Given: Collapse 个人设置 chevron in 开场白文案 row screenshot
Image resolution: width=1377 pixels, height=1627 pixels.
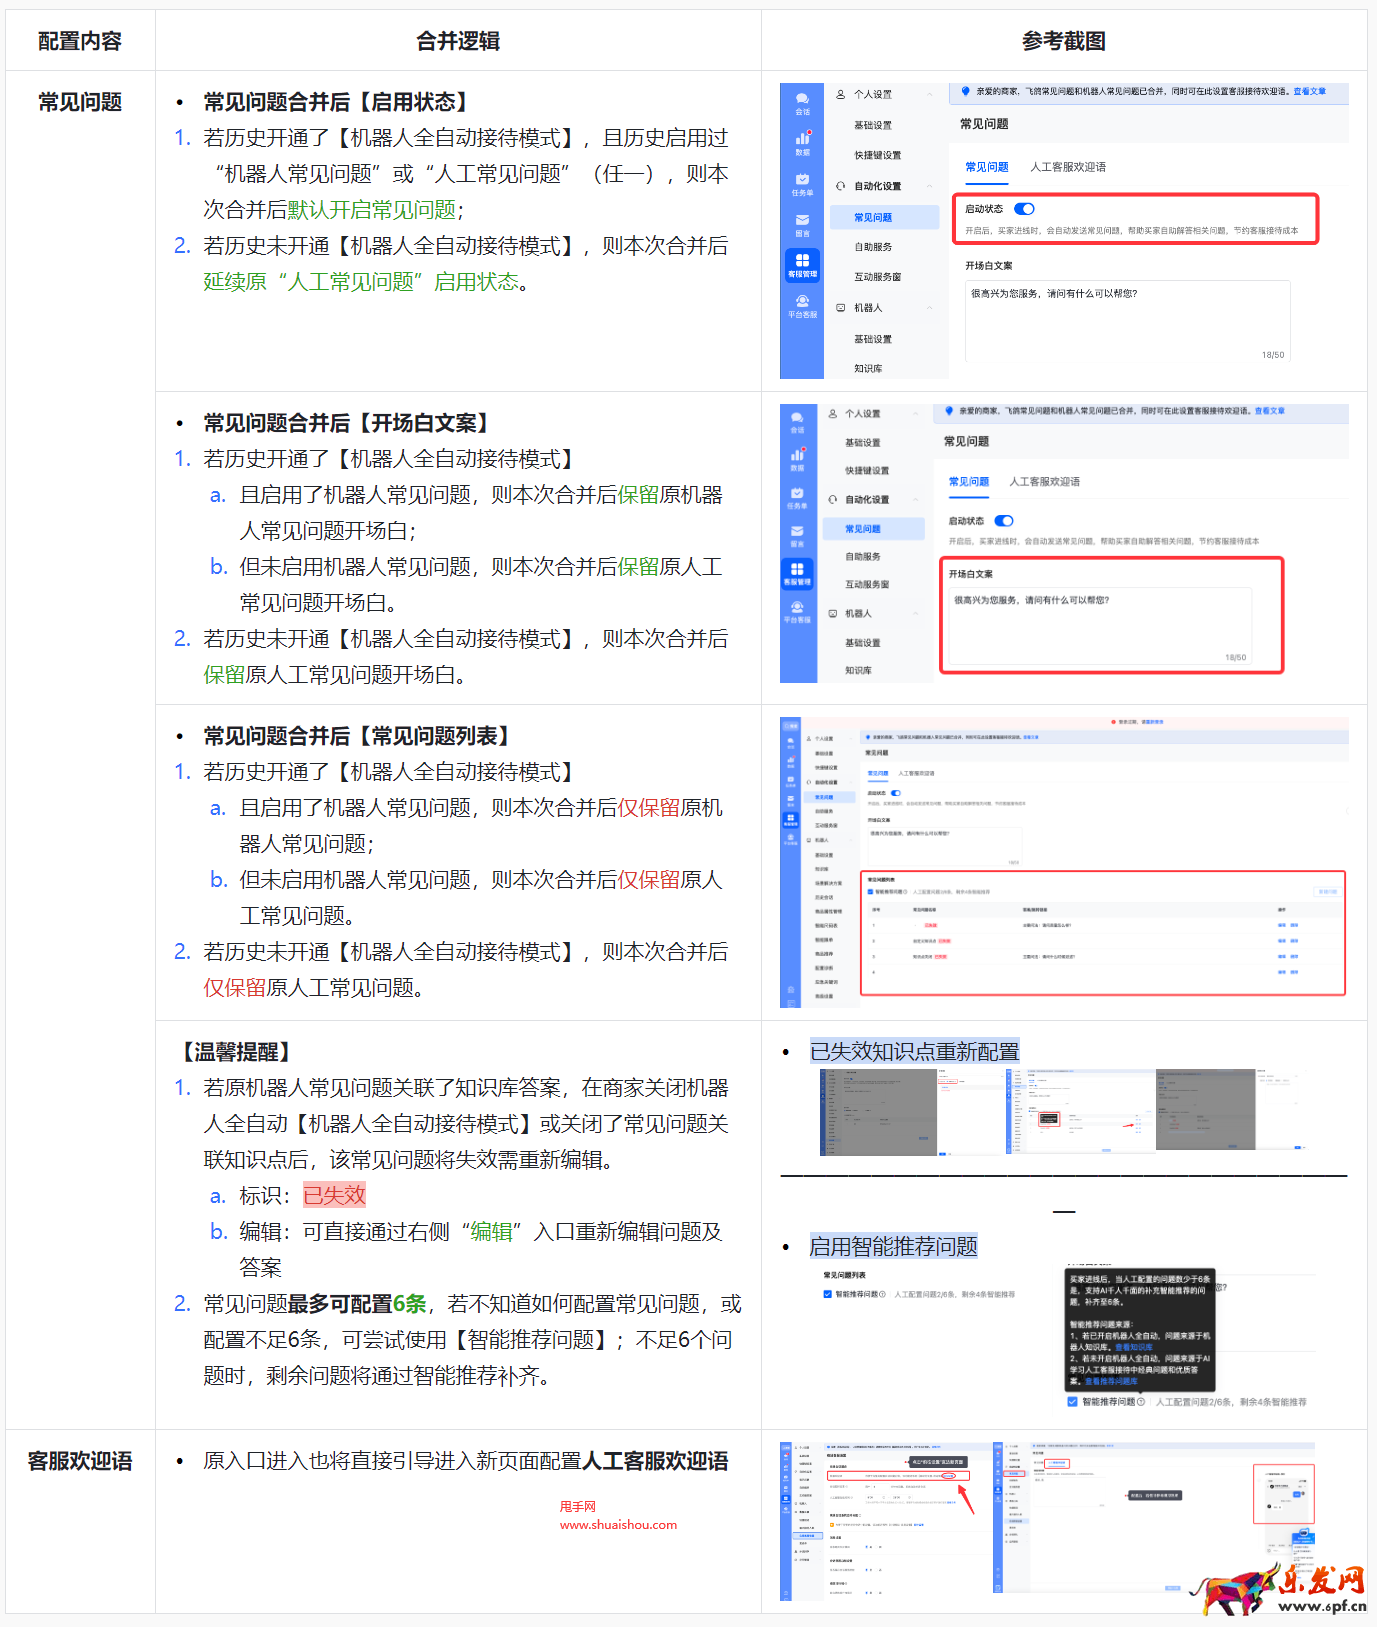Looking at the screenshot, I should click(x=914, y=413).
